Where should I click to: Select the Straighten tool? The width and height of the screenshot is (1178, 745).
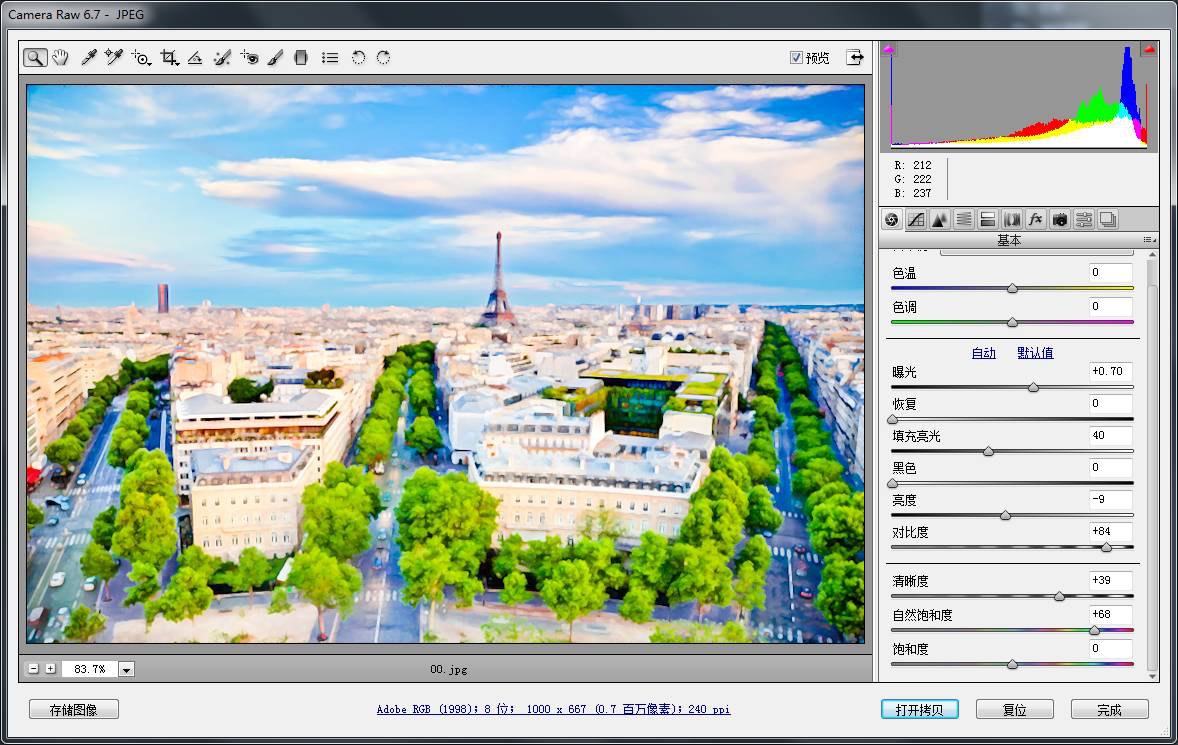[x=195, y=58]
